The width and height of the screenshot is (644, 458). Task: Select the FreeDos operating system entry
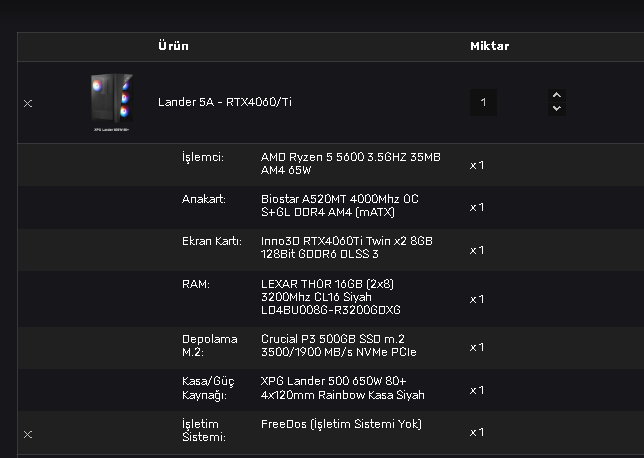pyautogui.click(x=341, y=424)
